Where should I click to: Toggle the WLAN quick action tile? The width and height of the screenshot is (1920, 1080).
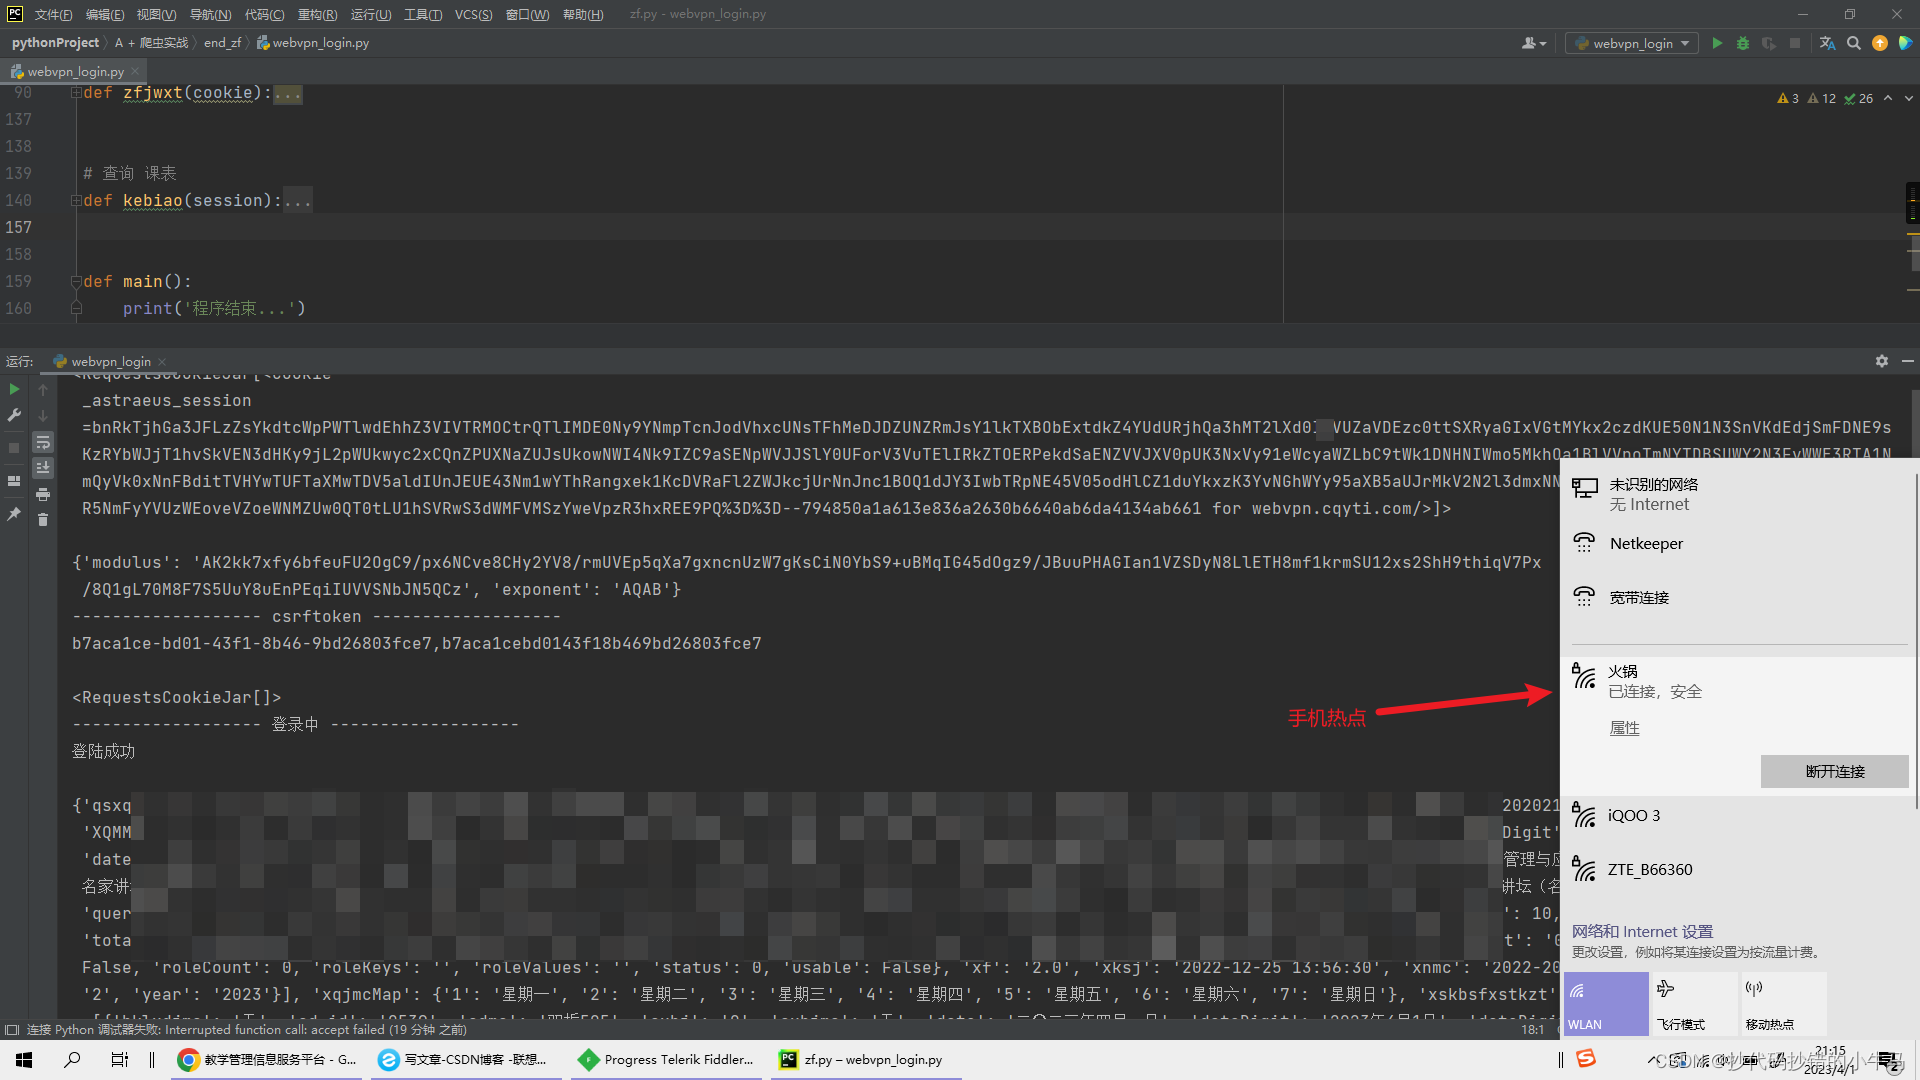pos(1606,1003)
